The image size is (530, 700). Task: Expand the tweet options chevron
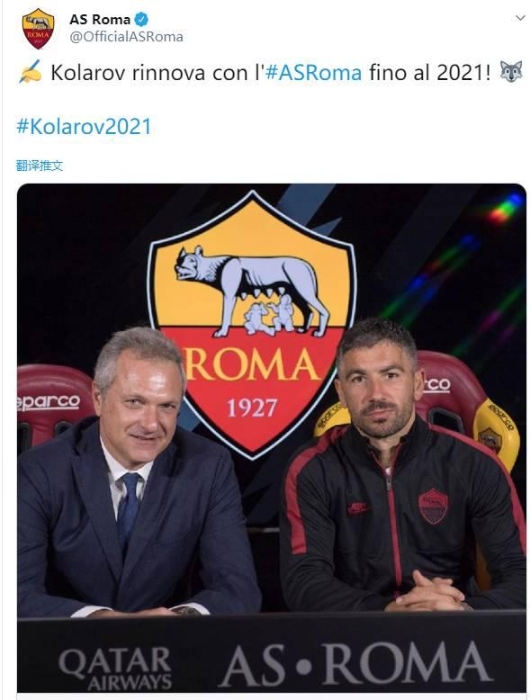click(520, 18)
